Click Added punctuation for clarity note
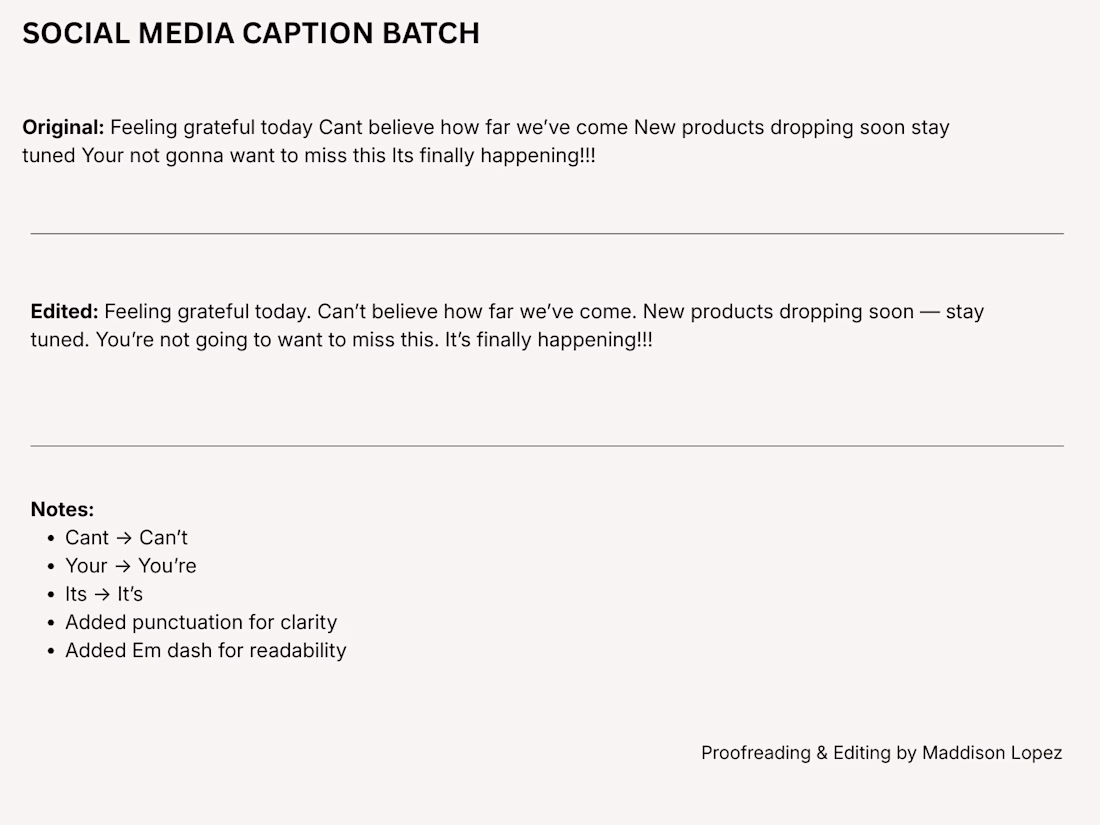This screenshot has width=1100, height=825. click(x=201, y=622)
